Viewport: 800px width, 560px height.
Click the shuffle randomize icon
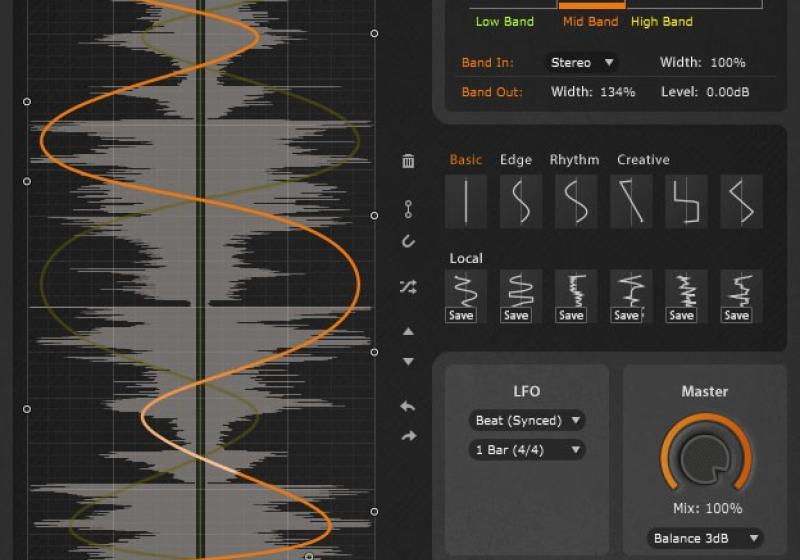coord(408,287)
